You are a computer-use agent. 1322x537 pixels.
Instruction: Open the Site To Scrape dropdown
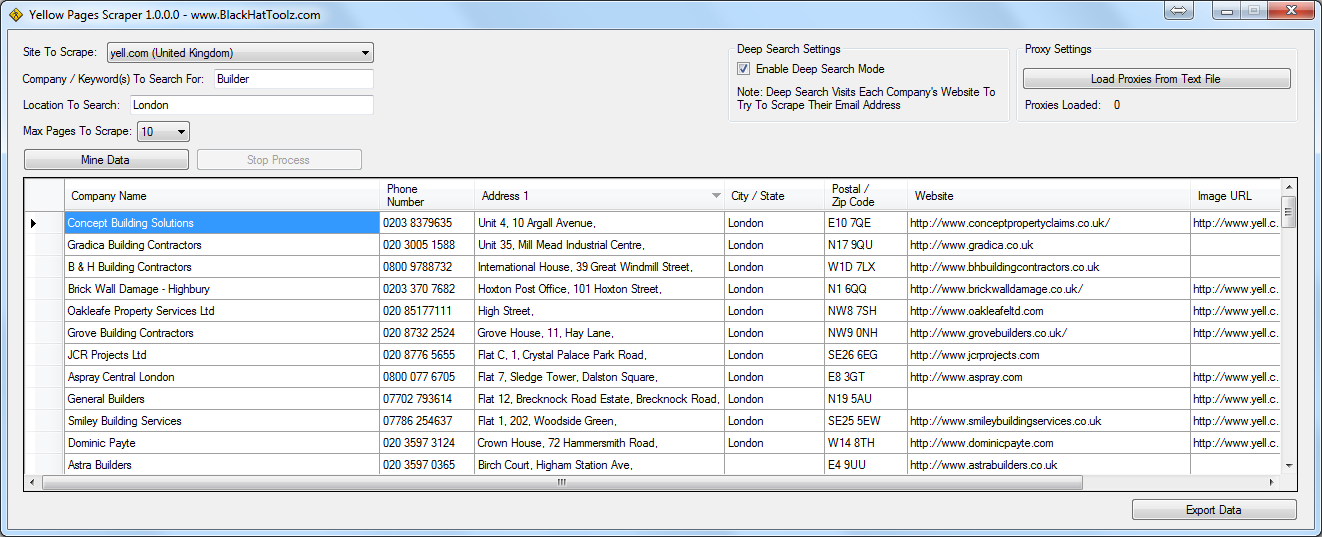point(365,53)
